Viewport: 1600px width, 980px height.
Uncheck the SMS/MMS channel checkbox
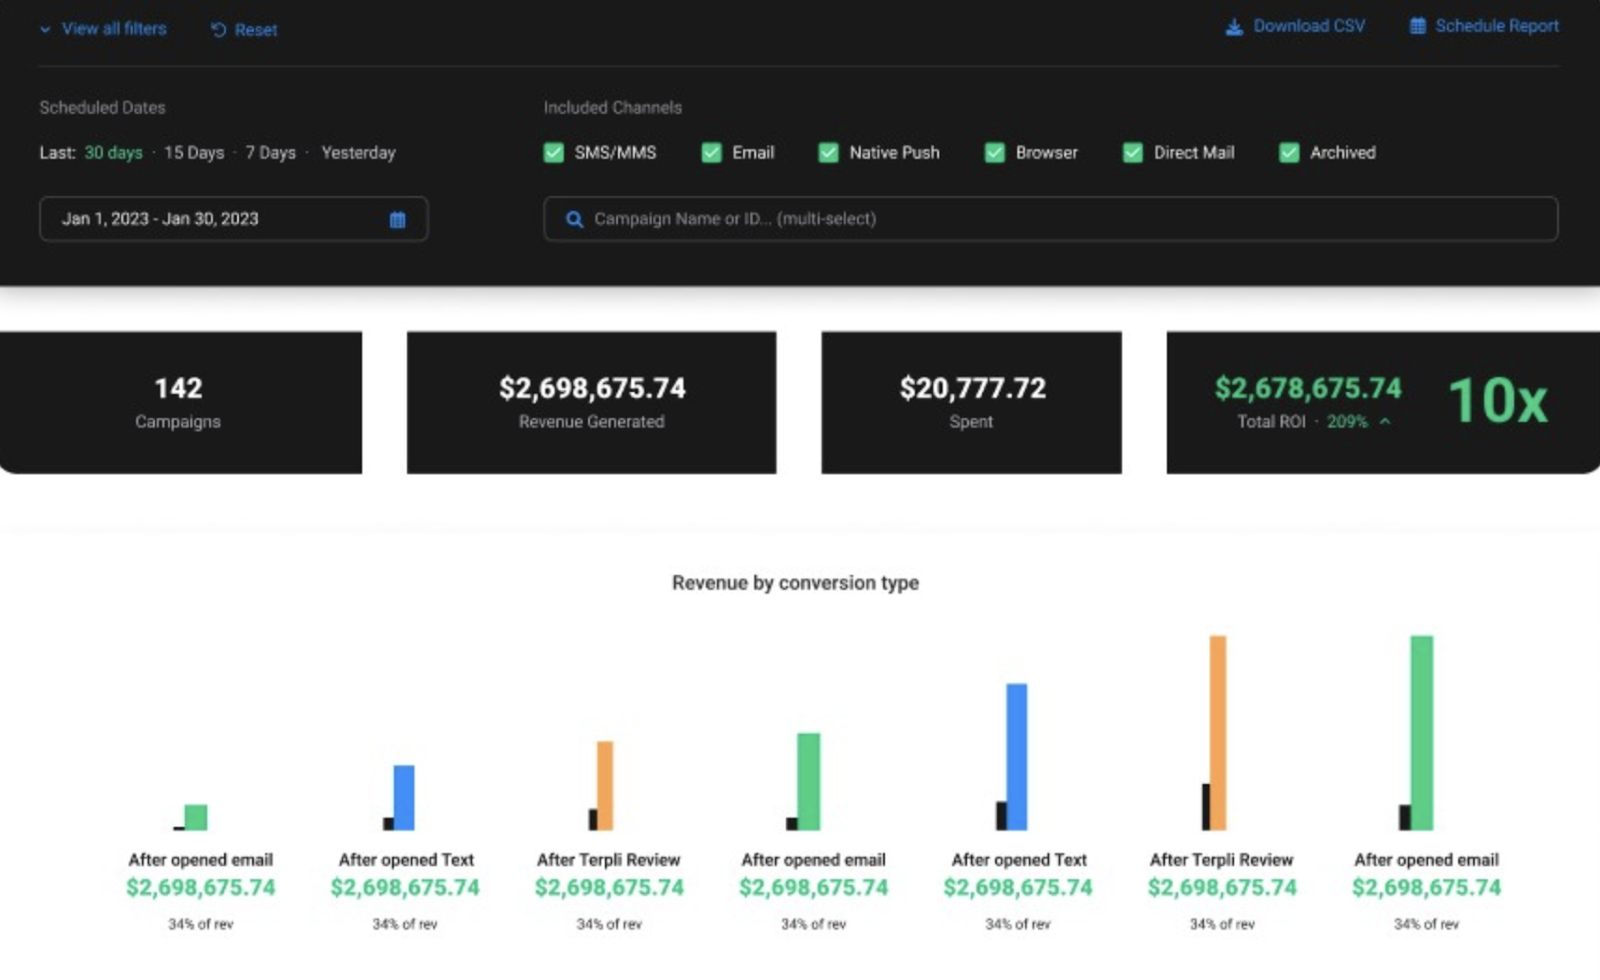pos(553,153)
